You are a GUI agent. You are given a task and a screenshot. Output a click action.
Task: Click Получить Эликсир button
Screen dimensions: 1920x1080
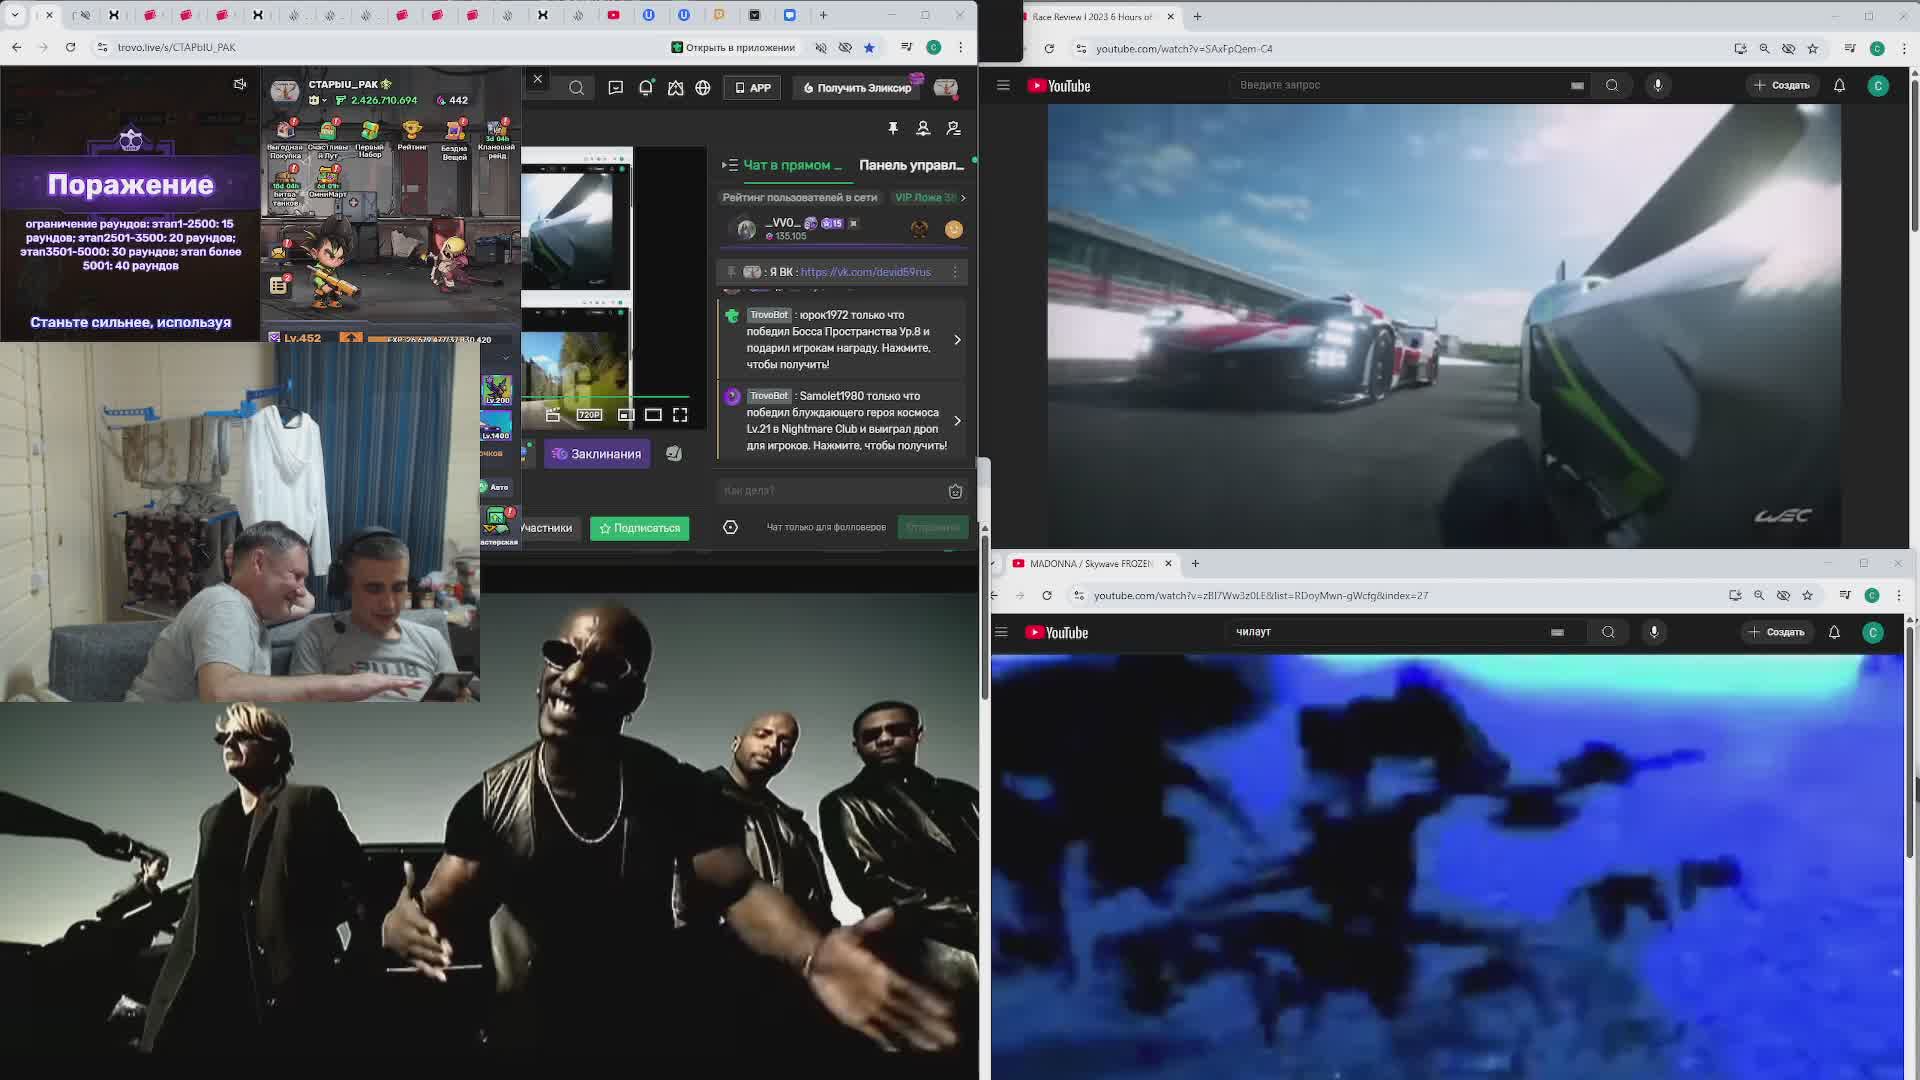858,88
